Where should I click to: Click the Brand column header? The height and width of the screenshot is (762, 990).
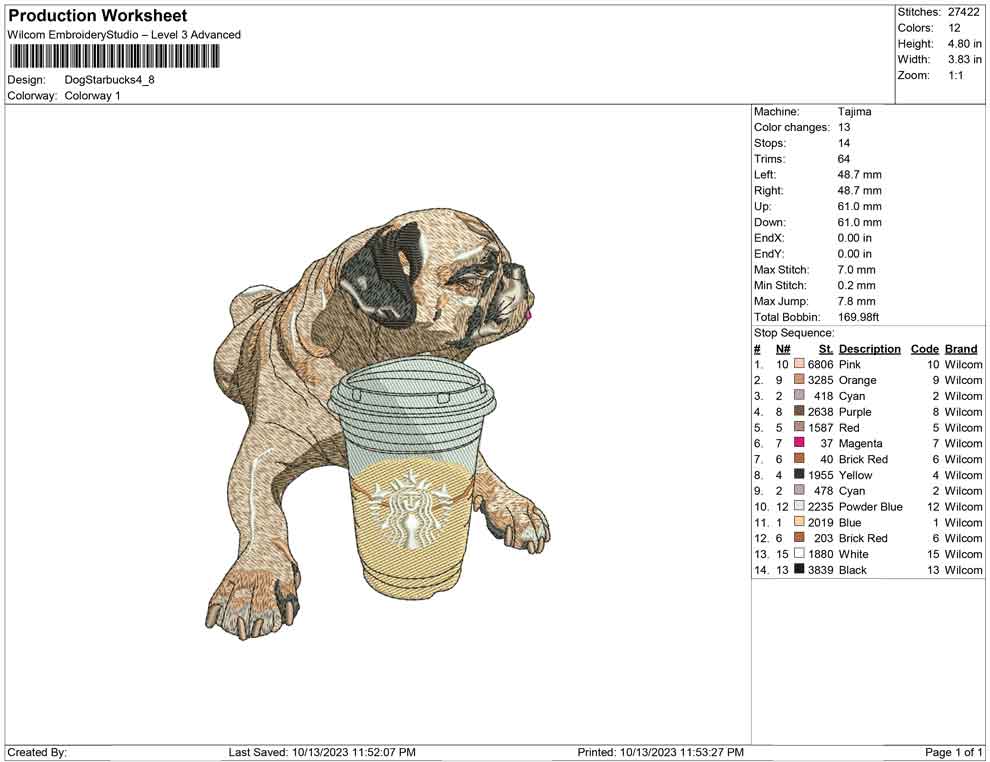coord(961,349)
